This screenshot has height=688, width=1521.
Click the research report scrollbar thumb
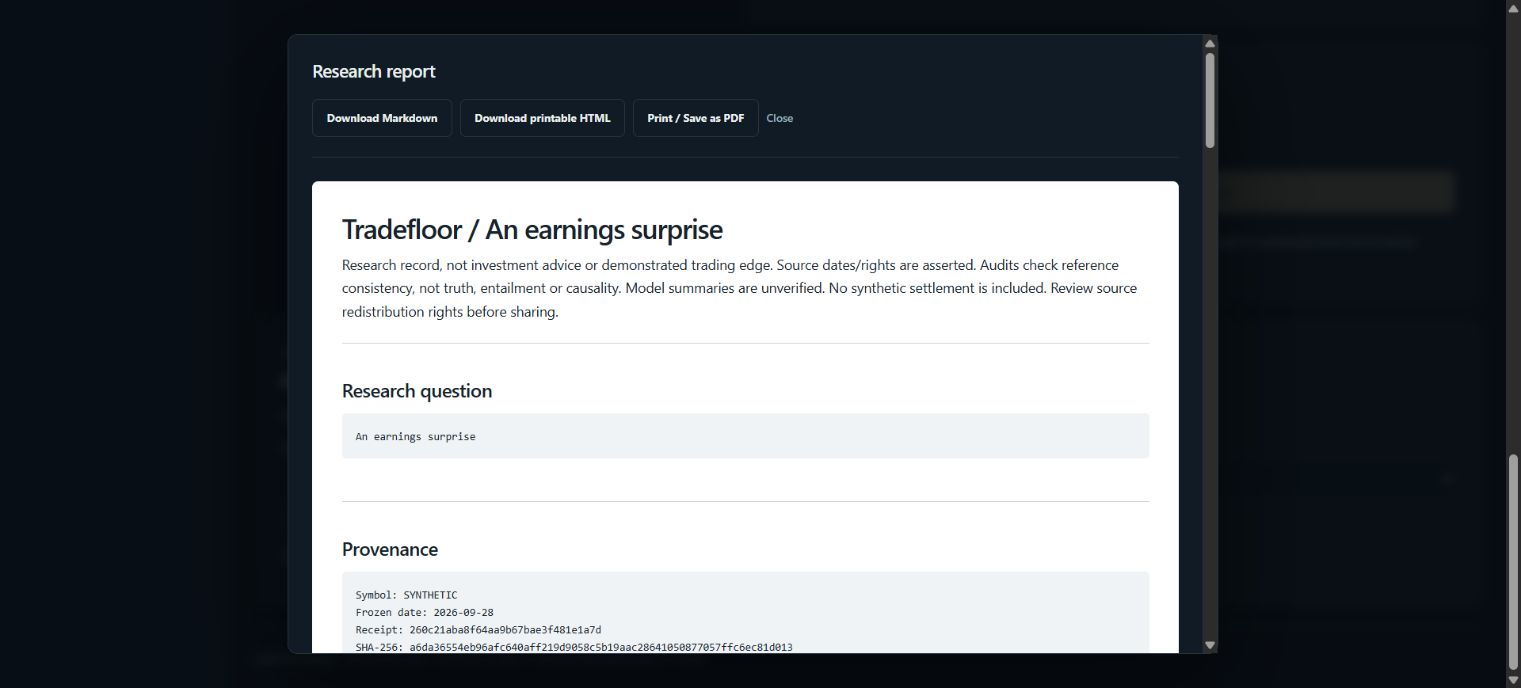click(1210, 100)
